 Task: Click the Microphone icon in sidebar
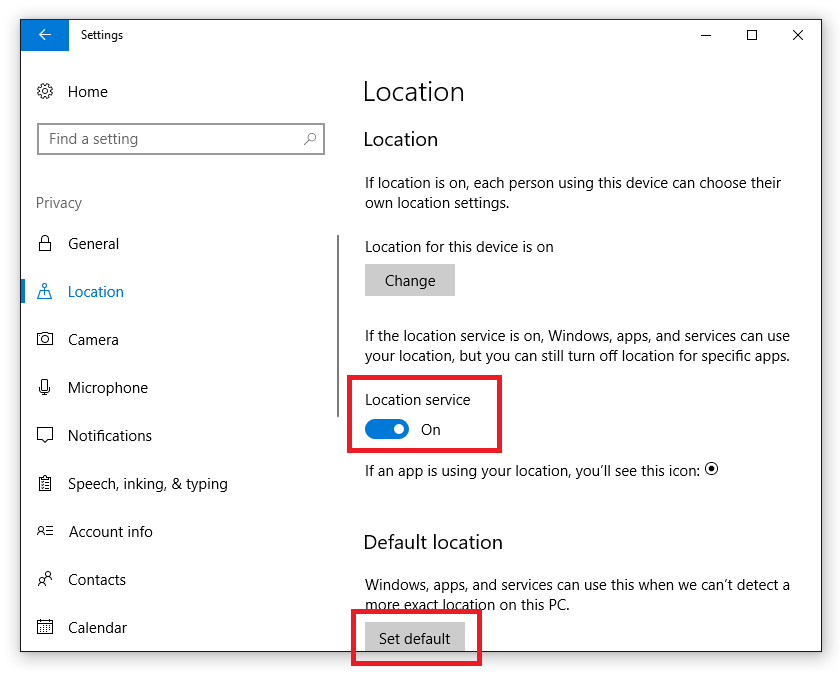pyautogui.click(x=45, y=387)
